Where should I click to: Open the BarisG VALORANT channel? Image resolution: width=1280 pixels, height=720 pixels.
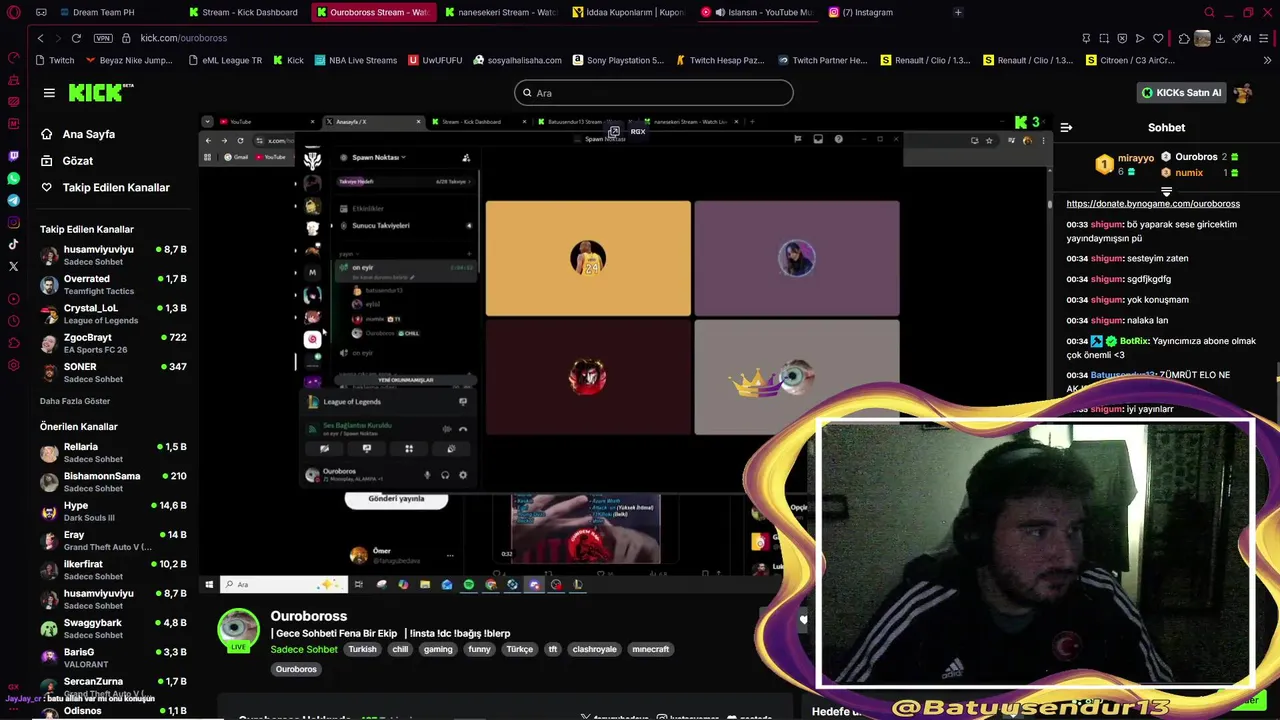[114, 658]
